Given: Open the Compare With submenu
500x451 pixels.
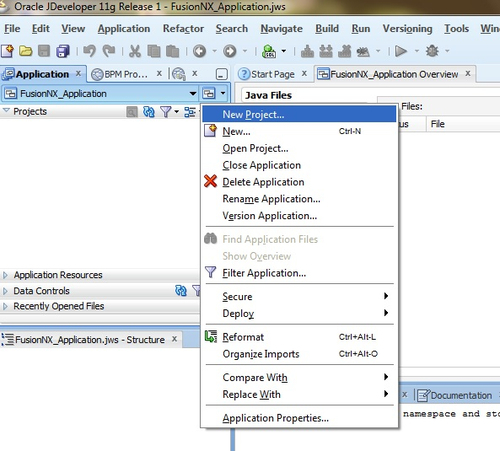Looking at the screenshot, I should point(299,377).
